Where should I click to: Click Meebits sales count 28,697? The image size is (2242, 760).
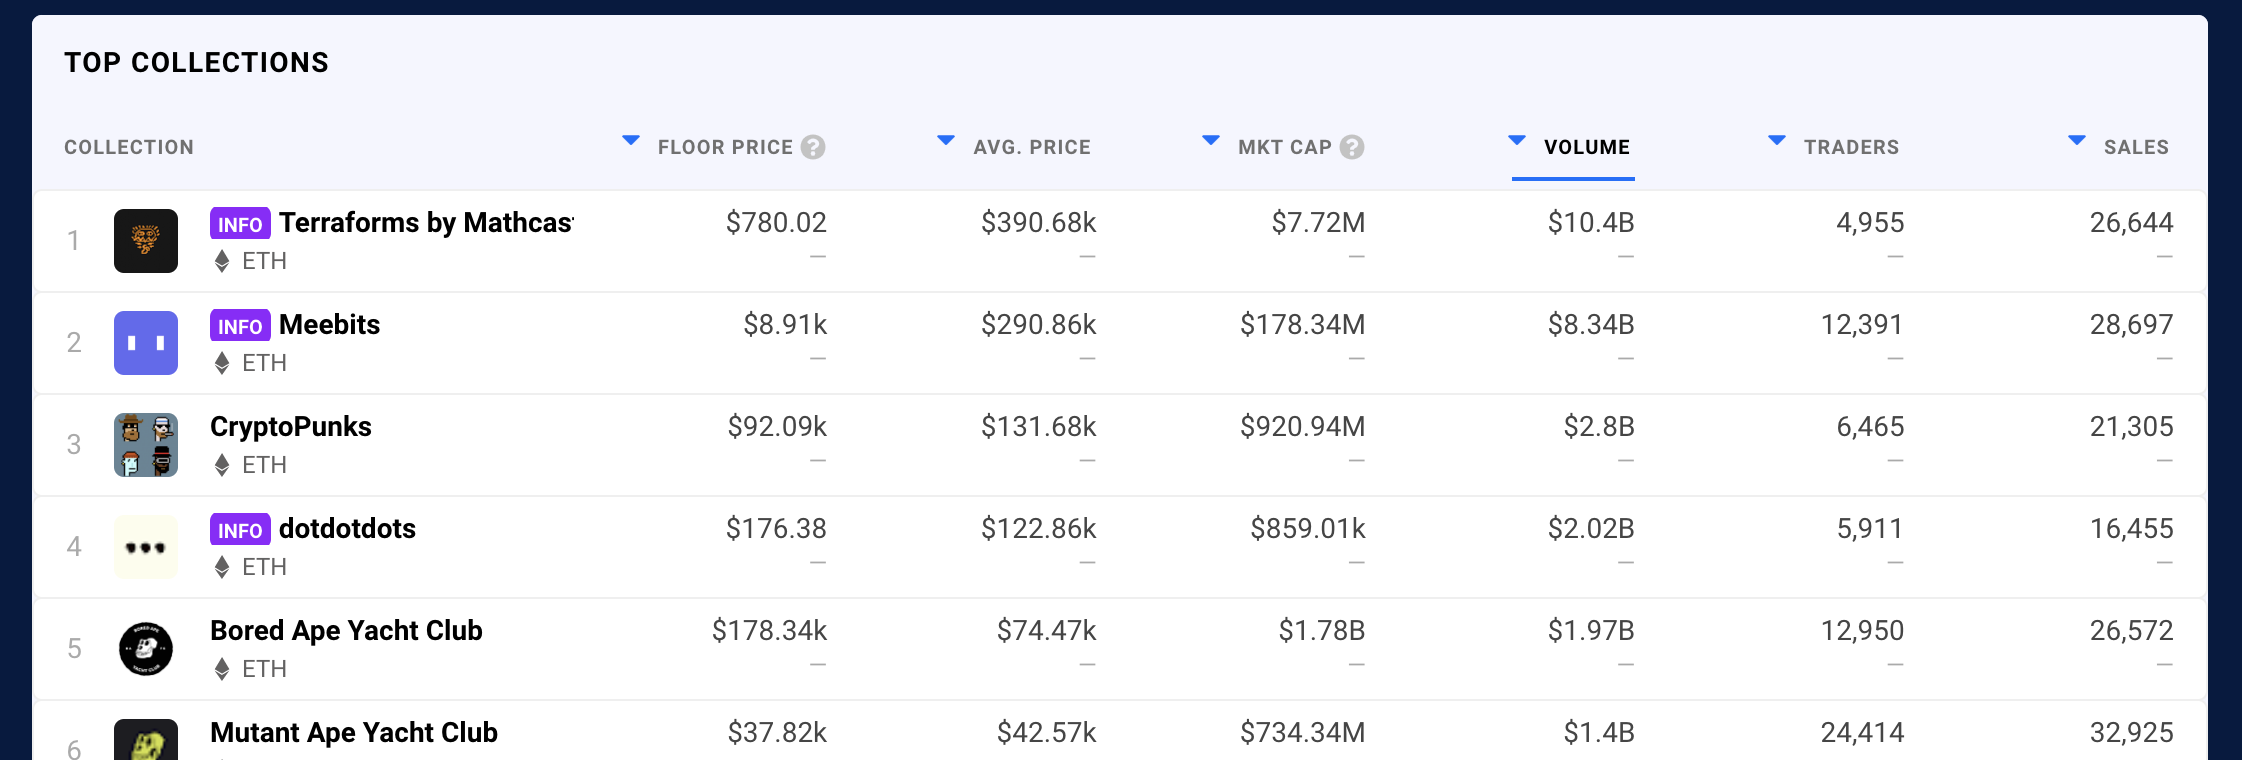[2131, 325]
